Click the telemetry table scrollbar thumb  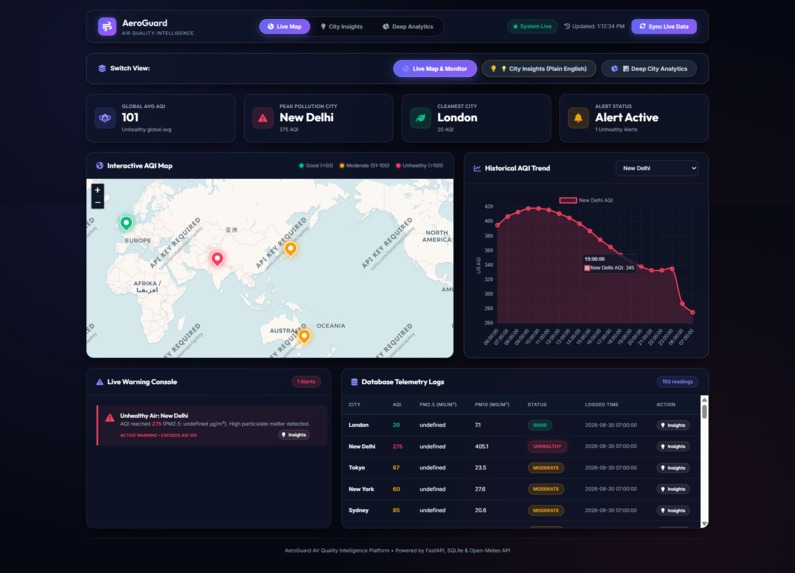704,411
